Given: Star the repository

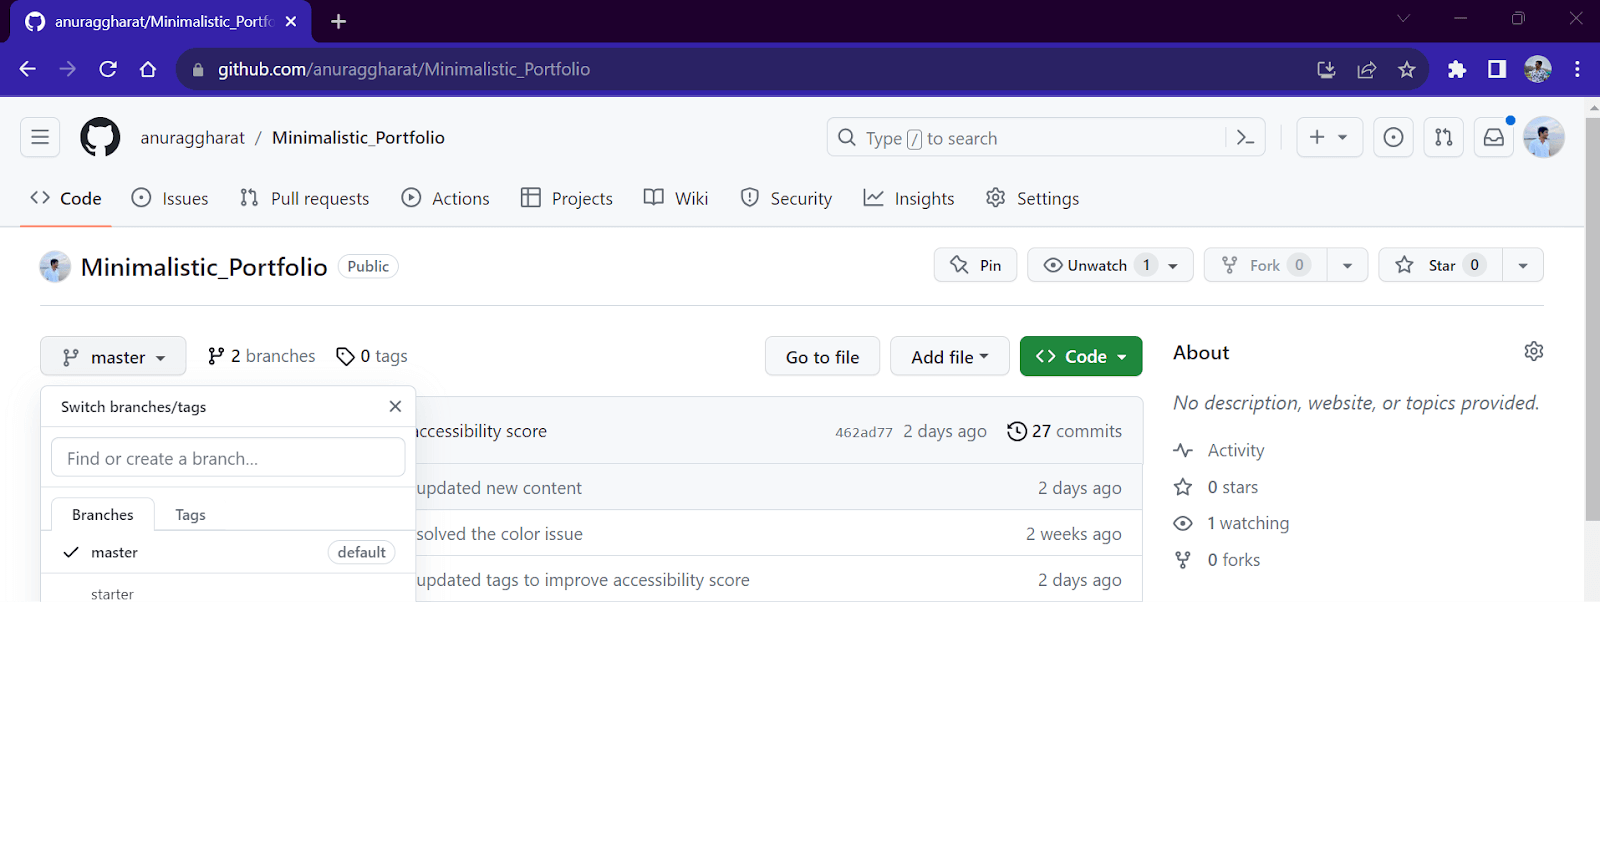Looking at the screenshot, I should pyautogui.click(x=1440, y=265).
